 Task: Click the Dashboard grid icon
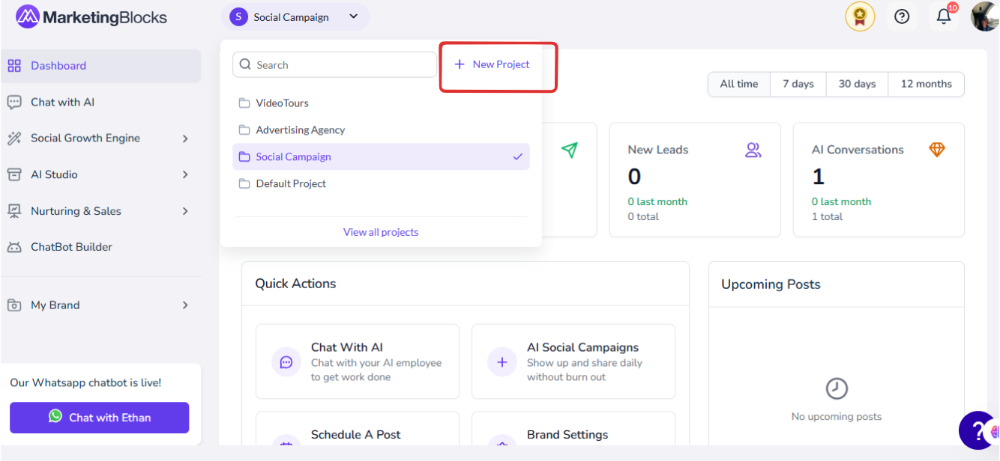[x=14, y=66]
